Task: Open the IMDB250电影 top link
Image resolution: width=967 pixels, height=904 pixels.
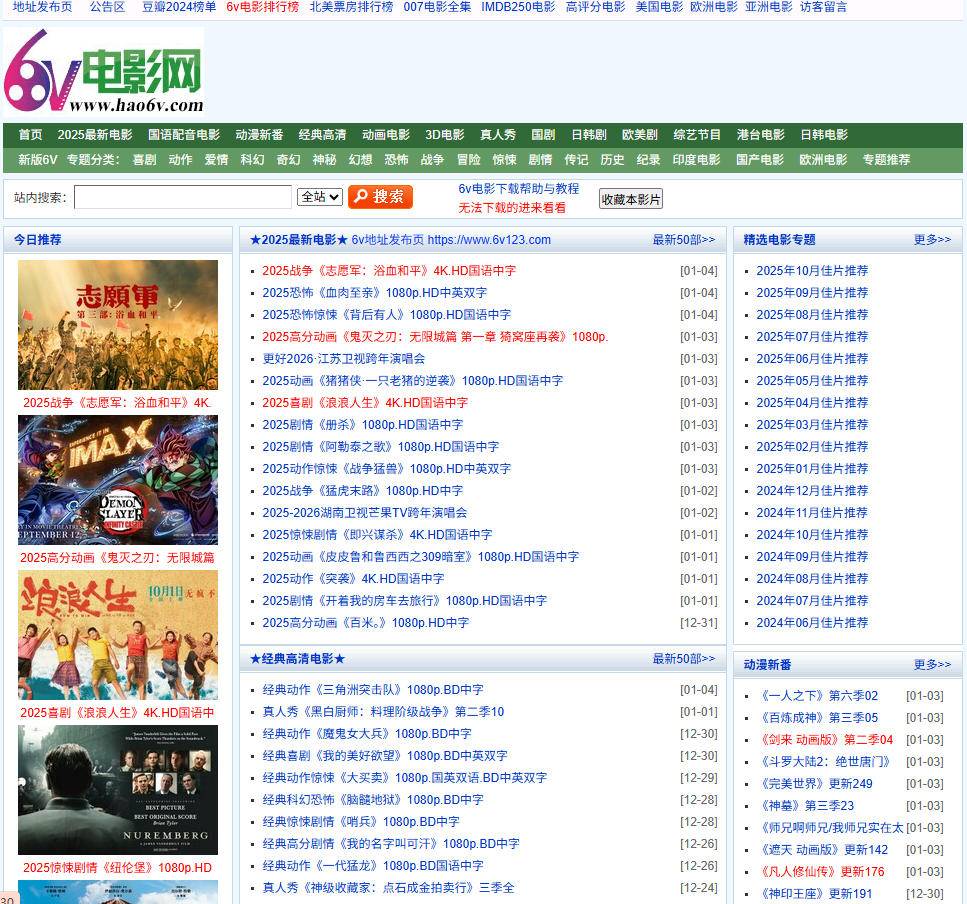Action: pos(517,7)
